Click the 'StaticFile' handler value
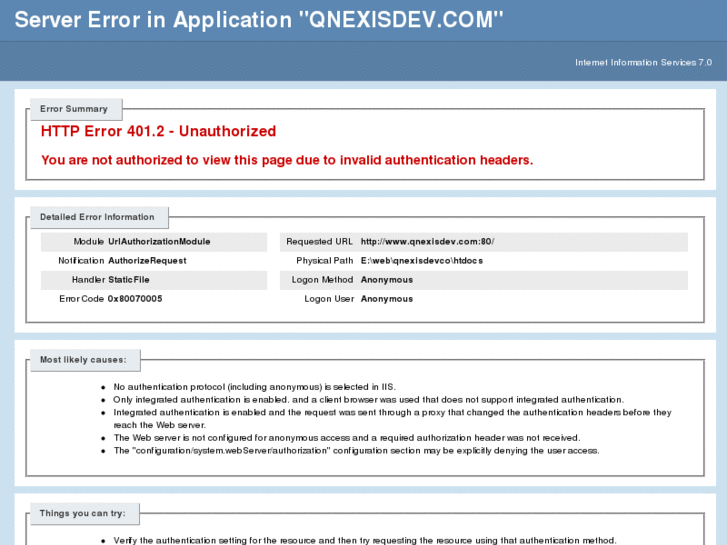This screenshot has width=727, height=545. 128,280
